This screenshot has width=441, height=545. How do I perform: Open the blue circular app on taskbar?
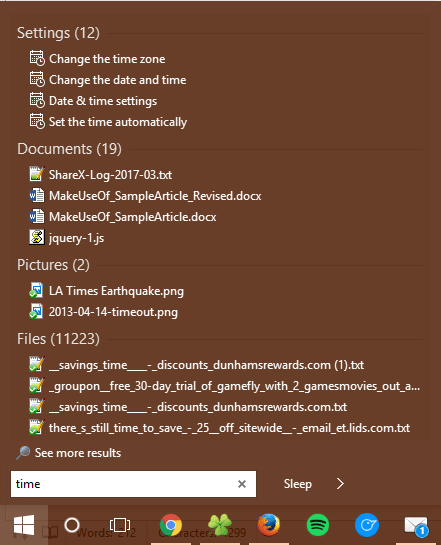(367, 525)
